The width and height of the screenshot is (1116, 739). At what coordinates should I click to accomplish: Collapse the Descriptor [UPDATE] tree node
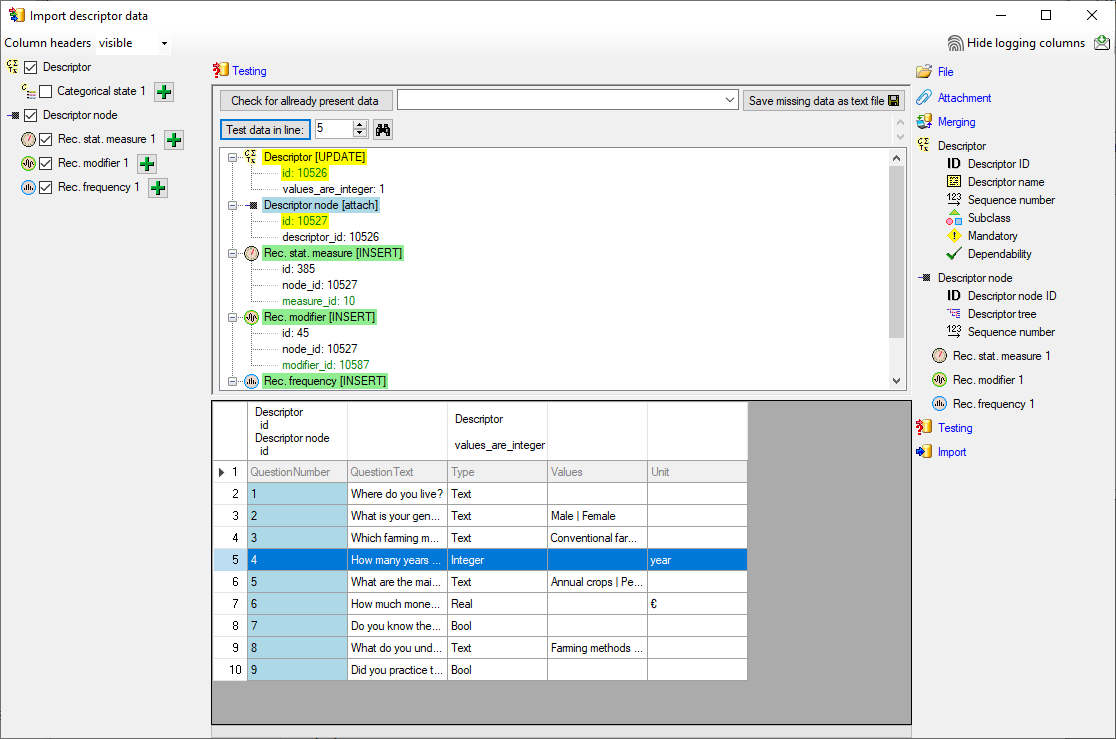pos(232,157)
